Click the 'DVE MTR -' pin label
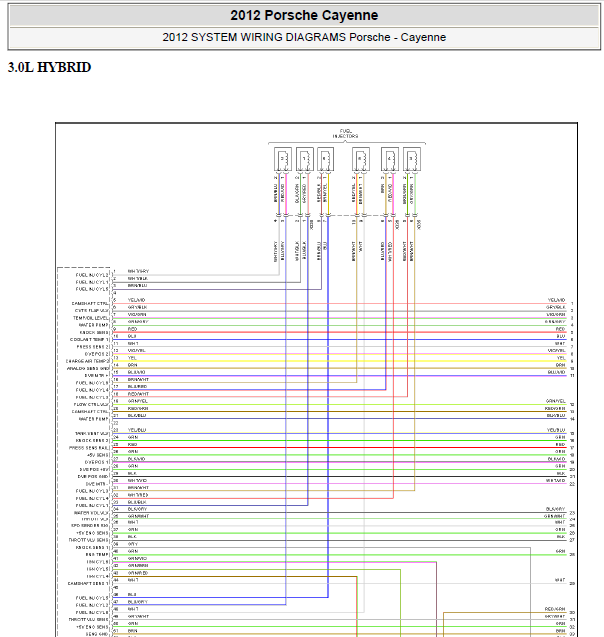Image resolution: width=604 pixels, height=637 pixels. (97, 484)
